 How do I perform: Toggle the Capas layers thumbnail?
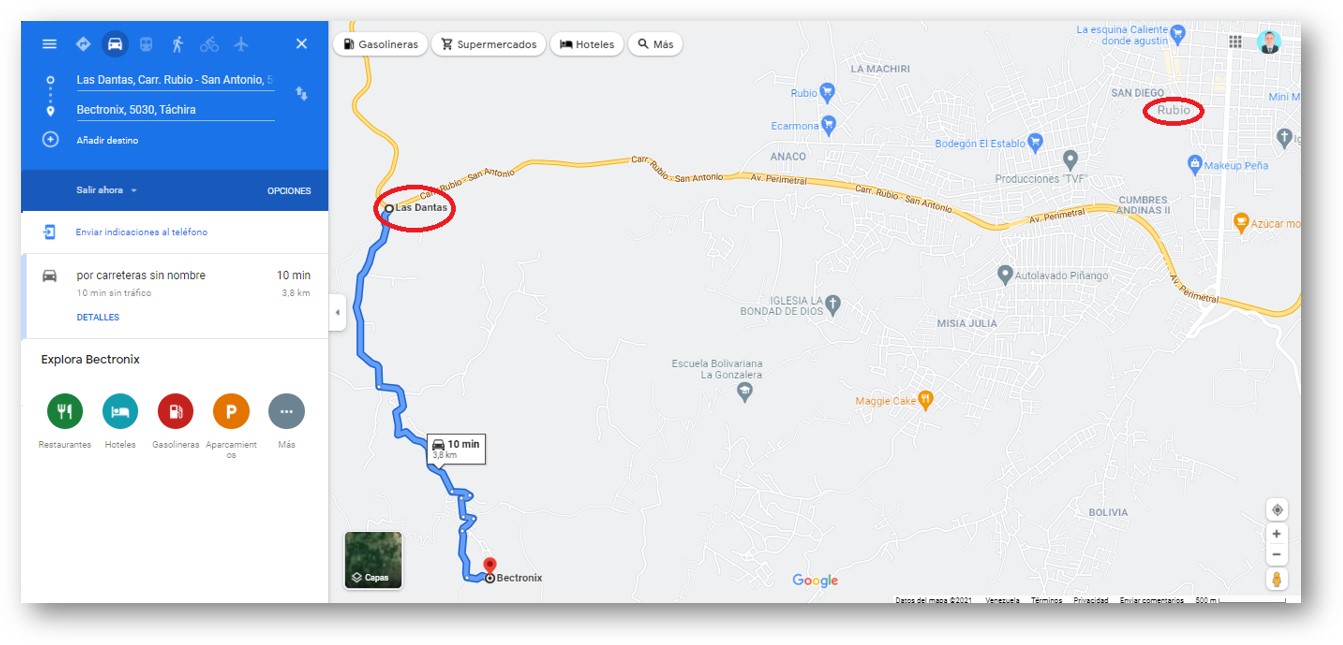pyautogui.click(x=373, y=559)
